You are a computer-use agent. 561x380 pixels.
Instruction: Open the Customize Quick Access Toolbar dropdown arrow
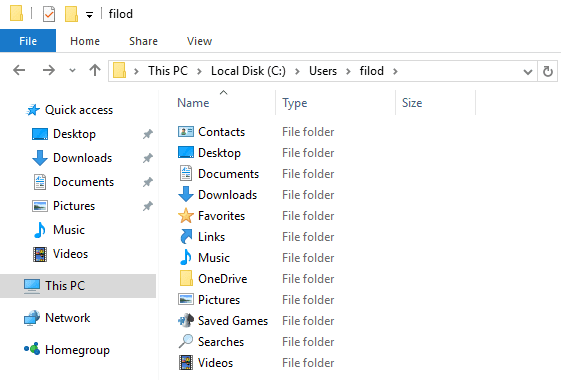[89, 15]
